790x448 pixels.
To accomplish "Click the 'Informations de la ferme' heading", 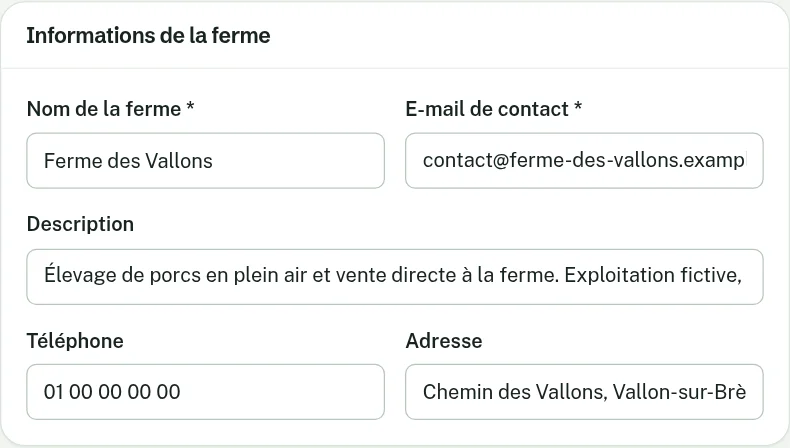I will tap(148, 36).
